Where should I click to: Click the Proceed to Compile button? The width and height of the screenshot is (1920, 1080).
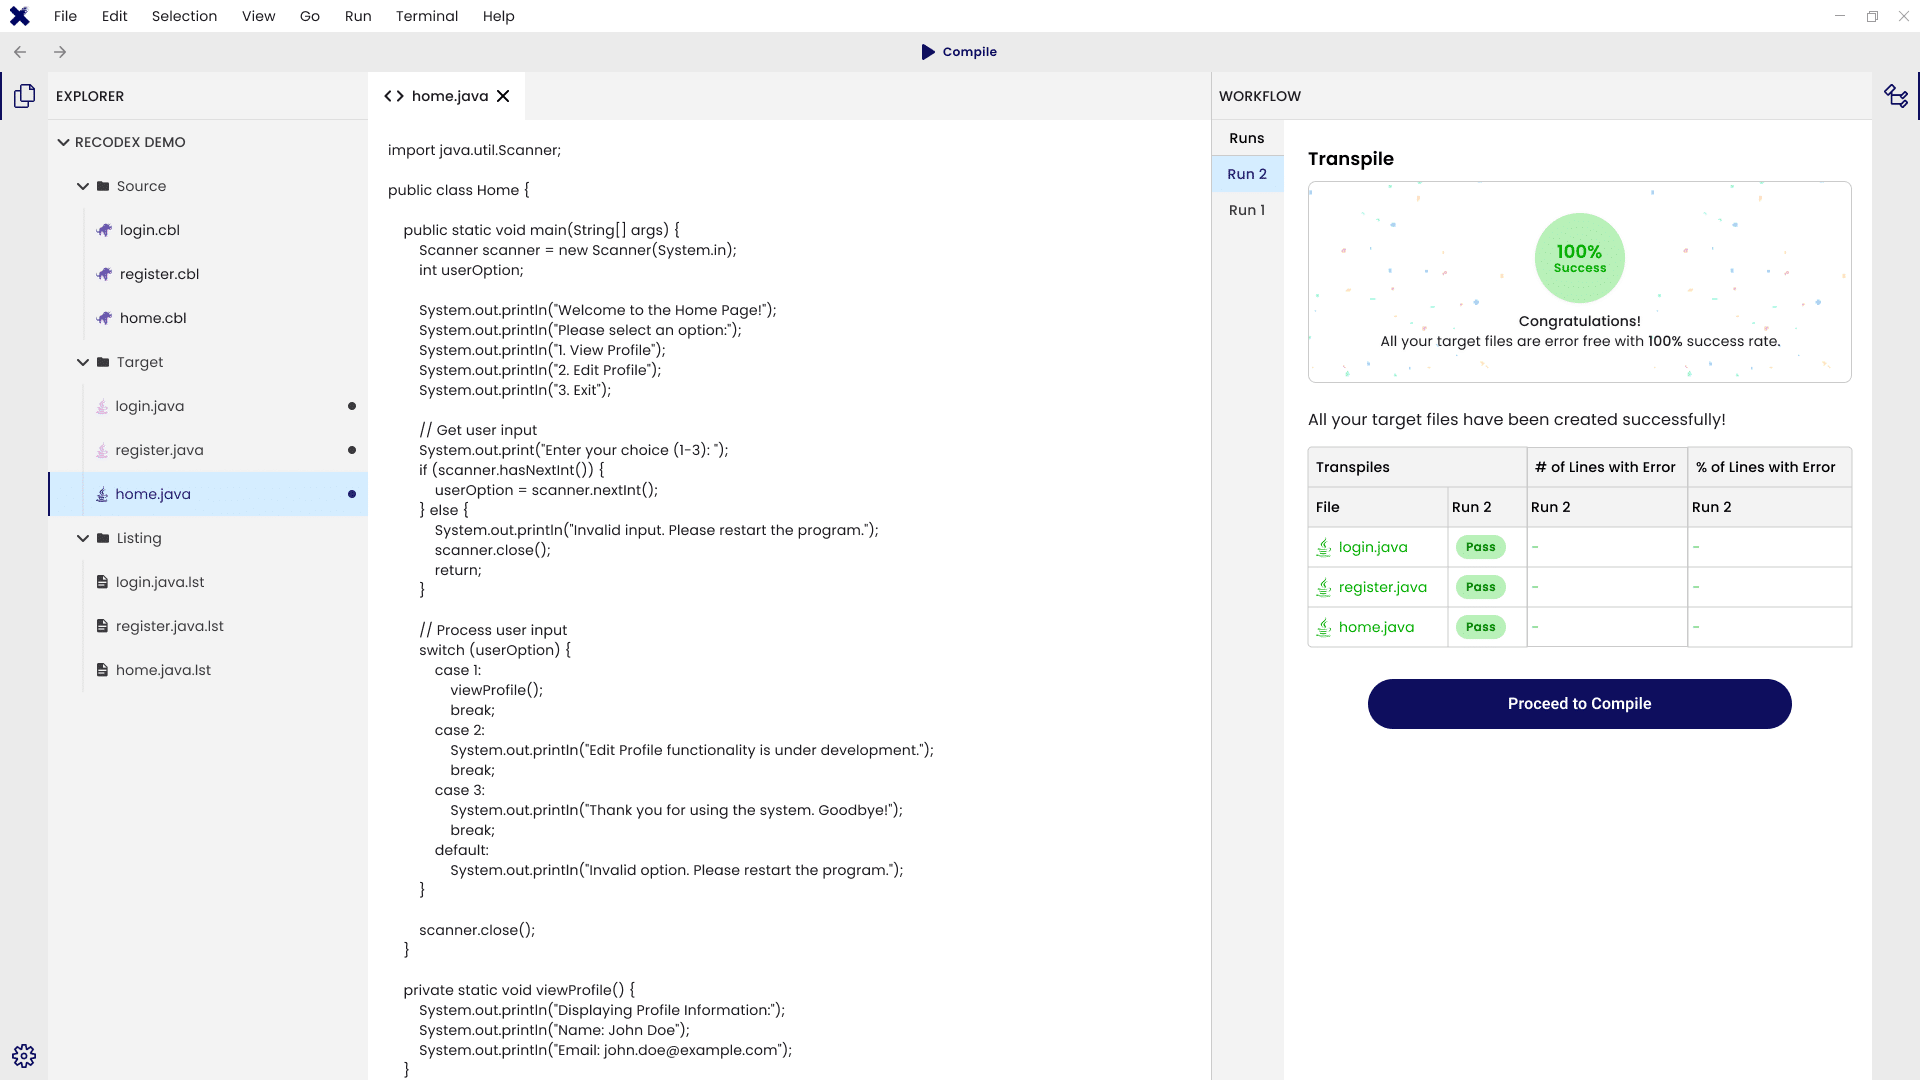point(1578,703)
